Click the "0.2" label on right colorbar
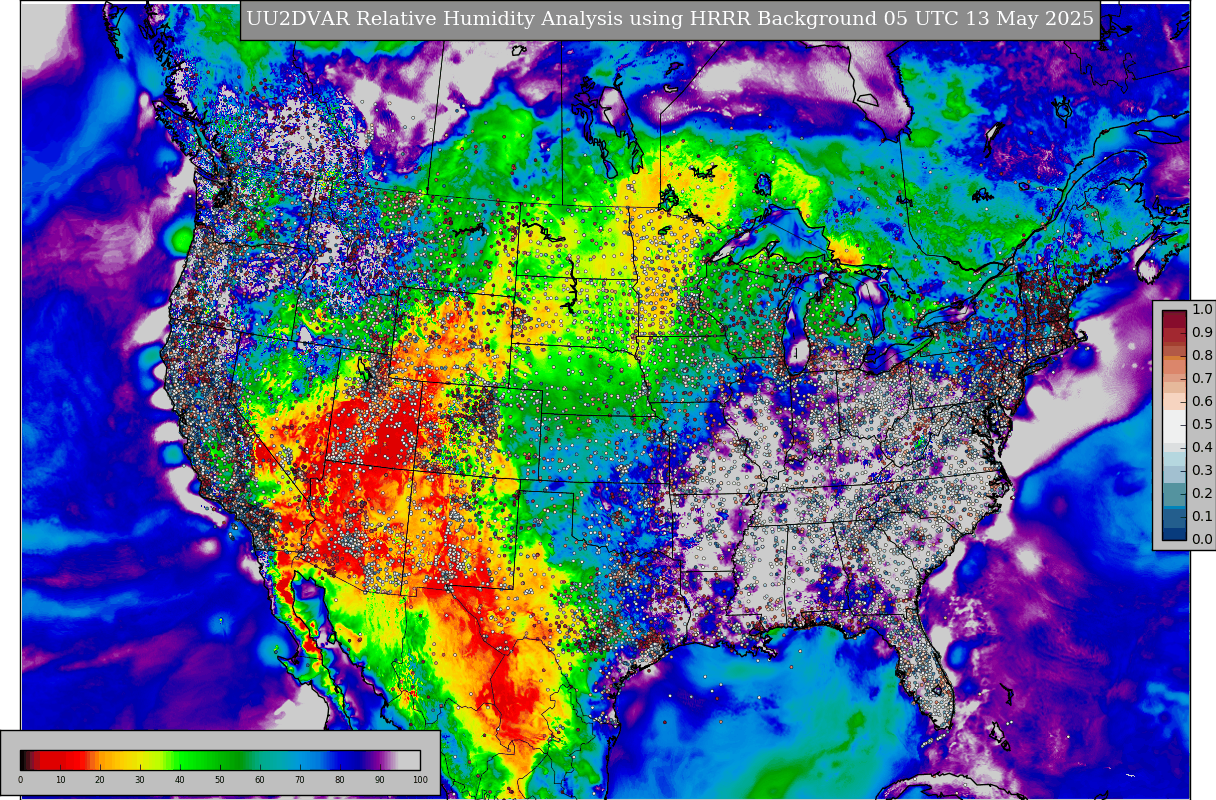The width and height of the screenshot is (1216, 800). 1202,494
